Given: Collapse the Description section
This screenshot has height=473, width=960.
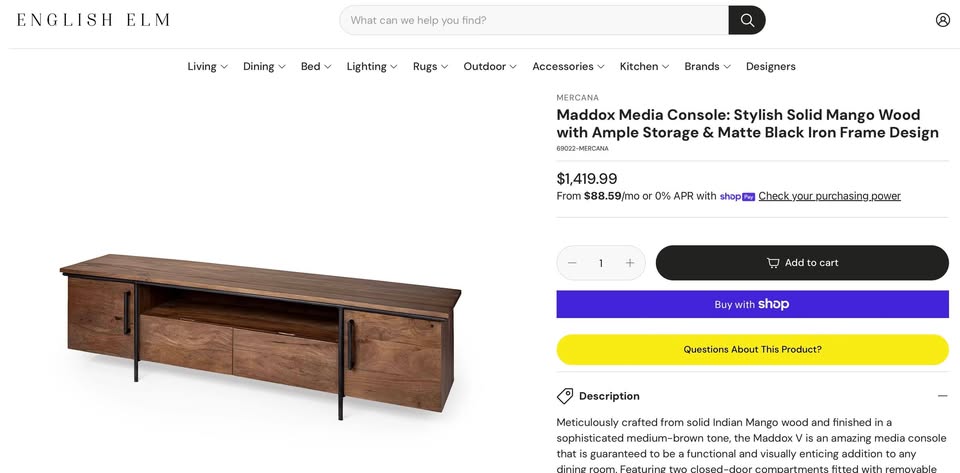Looking at the screenshot, I should point(942,396).
